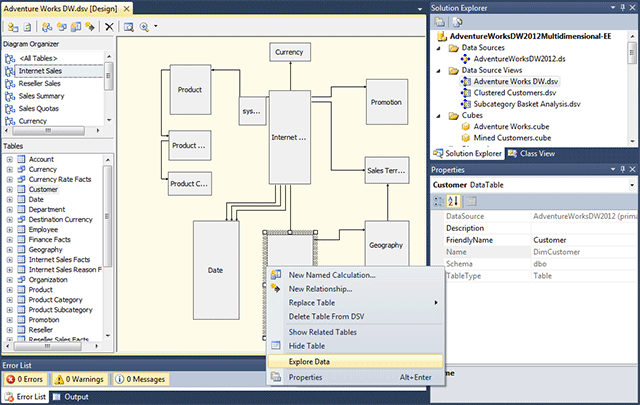
Task: Select New Named Calculation menu entry
Action: point(331,275)
